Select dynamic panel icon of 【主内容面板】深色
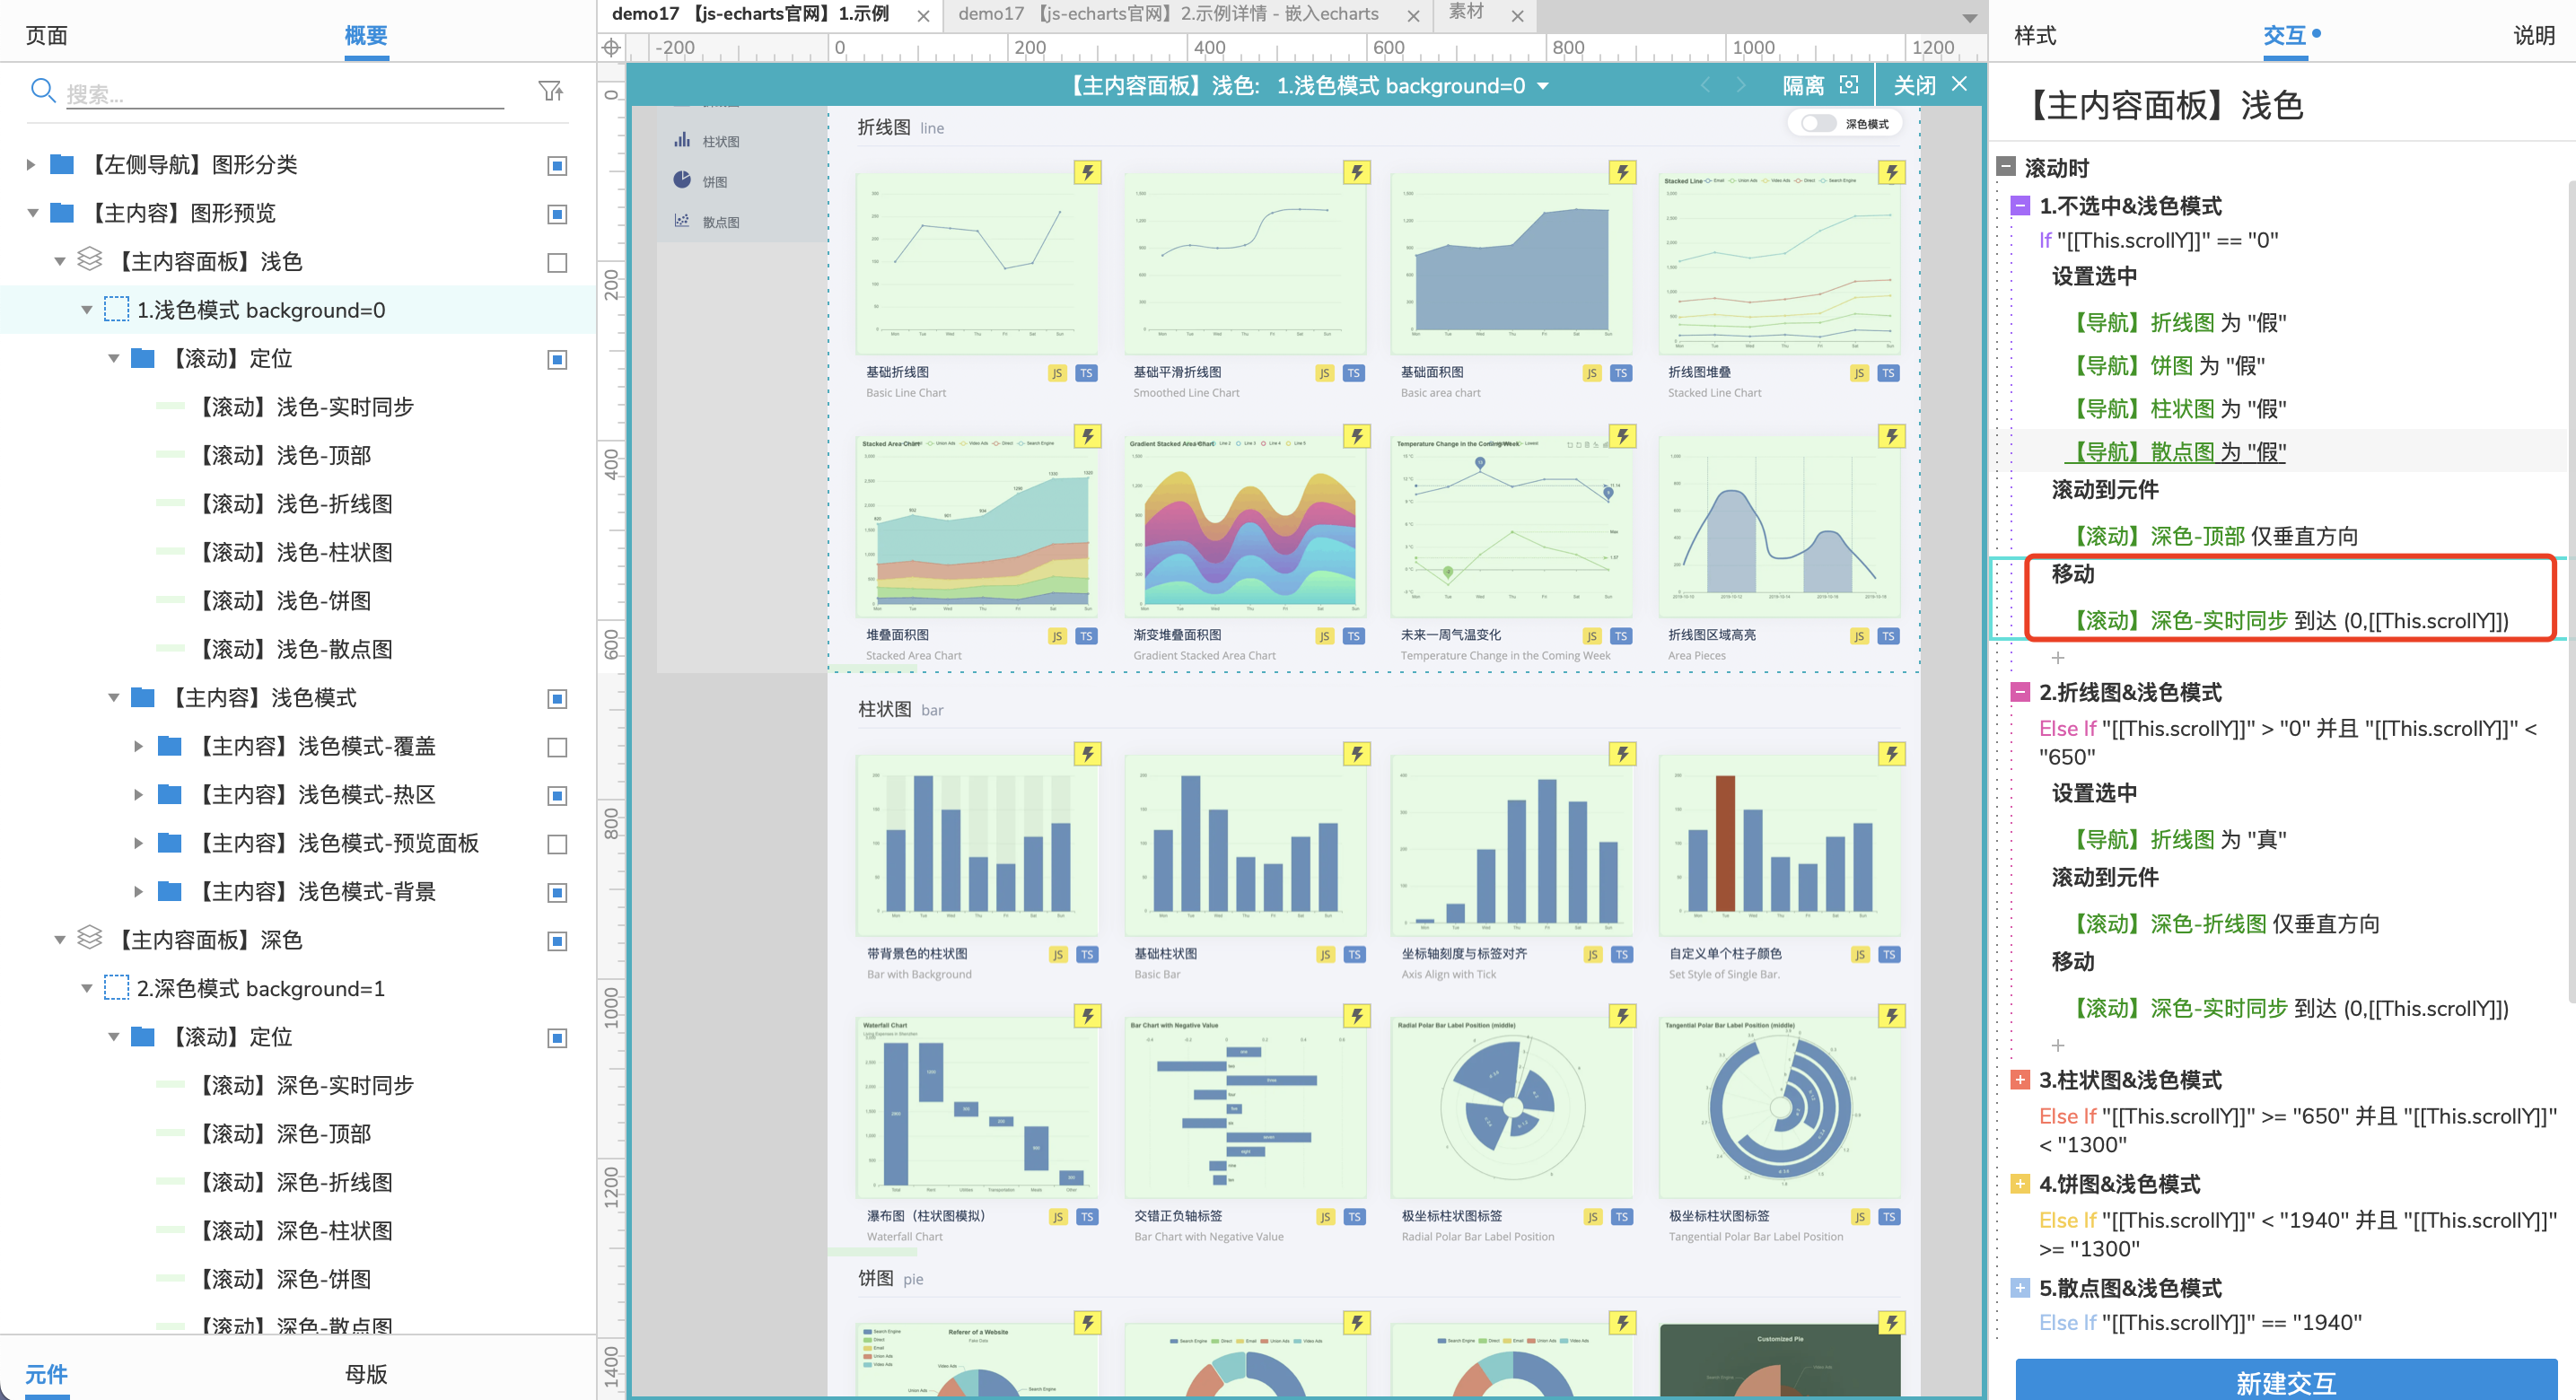2576x1400 pixels. pyautogui.click(x=90, y=938)
